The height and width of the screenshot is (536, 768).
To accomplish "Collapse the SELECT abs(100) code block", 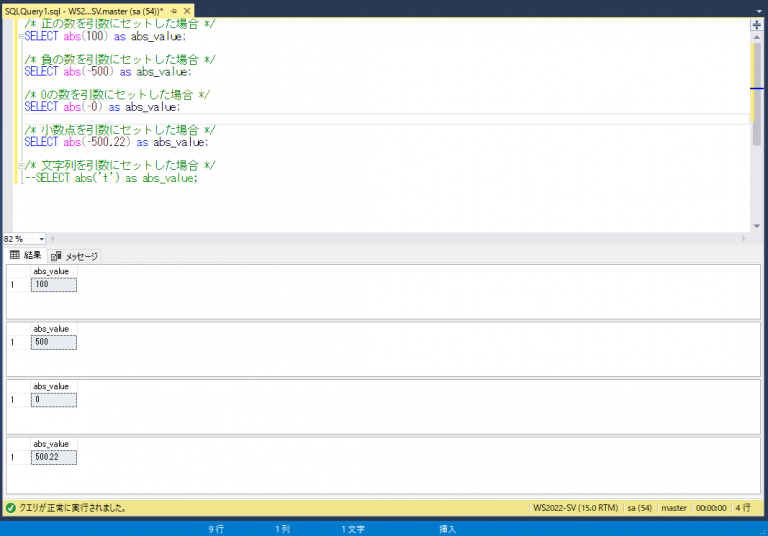I will 21,37.
